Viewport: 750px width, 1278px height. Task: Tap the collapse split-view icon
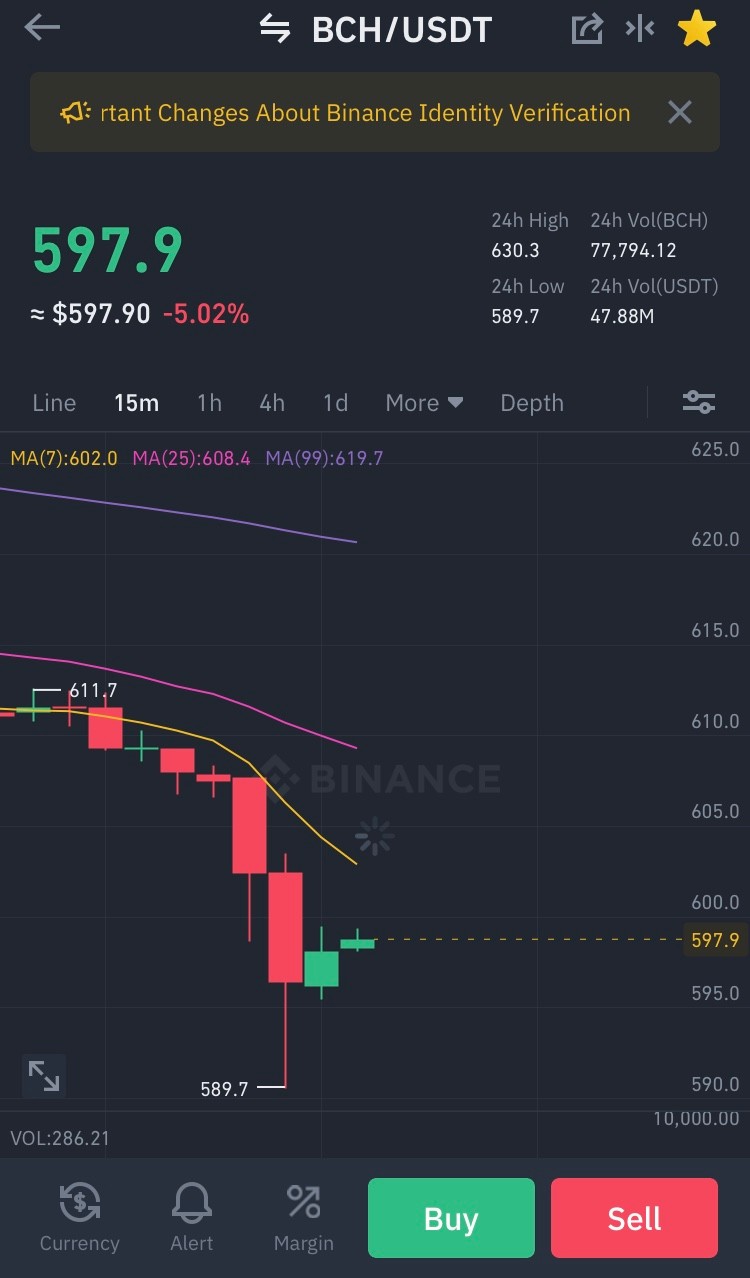(x=640, y=28)
